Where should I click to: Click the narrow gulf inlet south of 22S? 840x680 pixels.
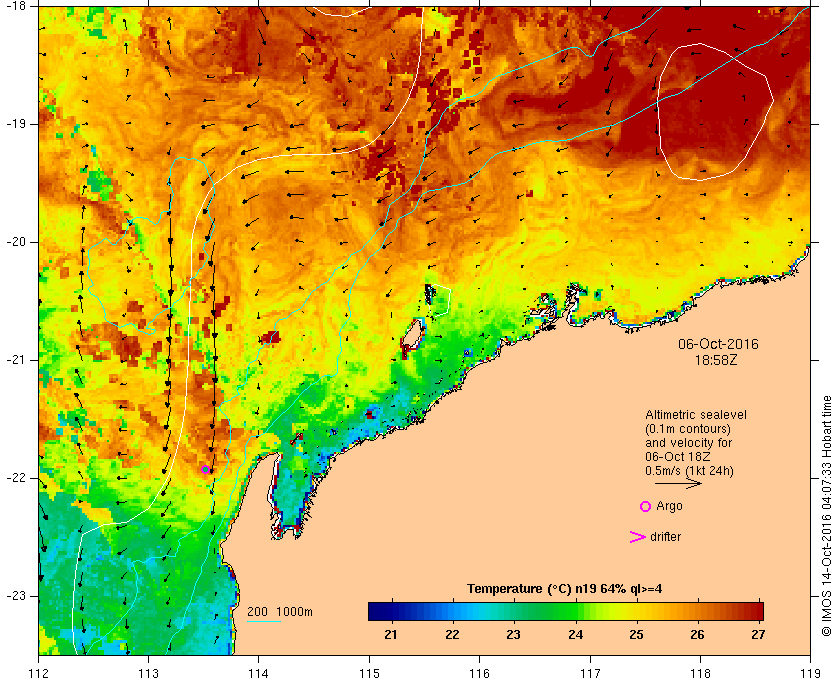[x=292, y=496]
